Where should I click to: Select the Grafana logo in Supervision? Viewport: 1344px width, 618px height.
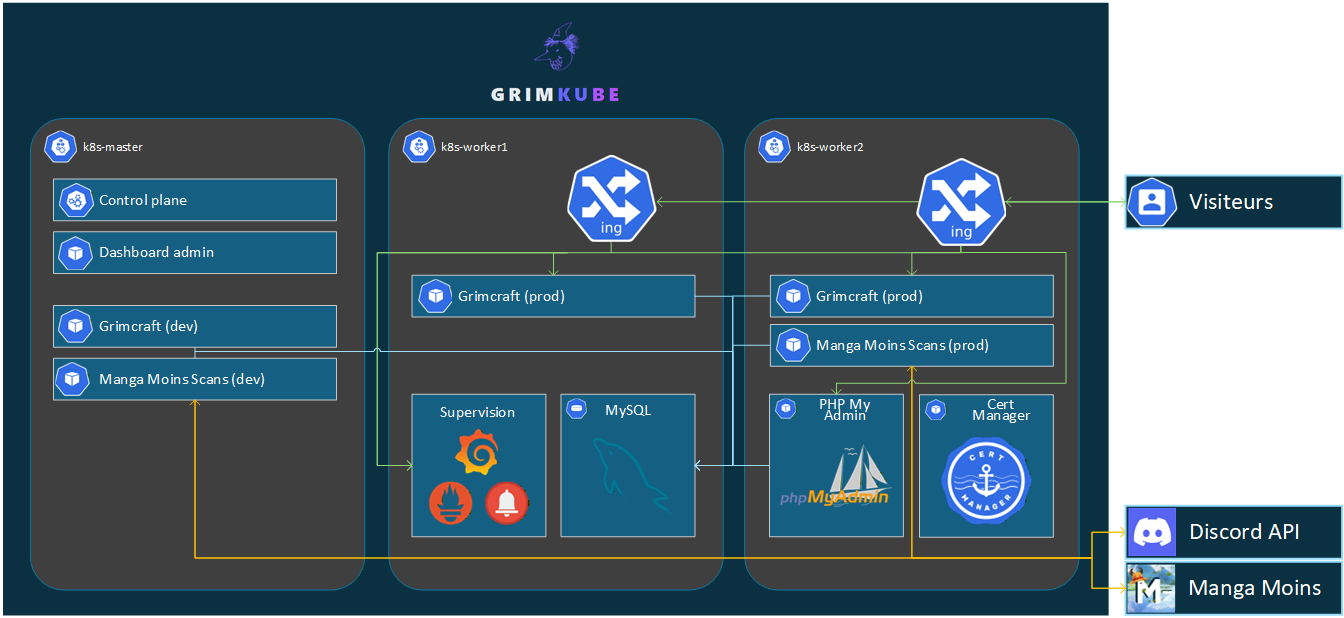coord(478,453)
